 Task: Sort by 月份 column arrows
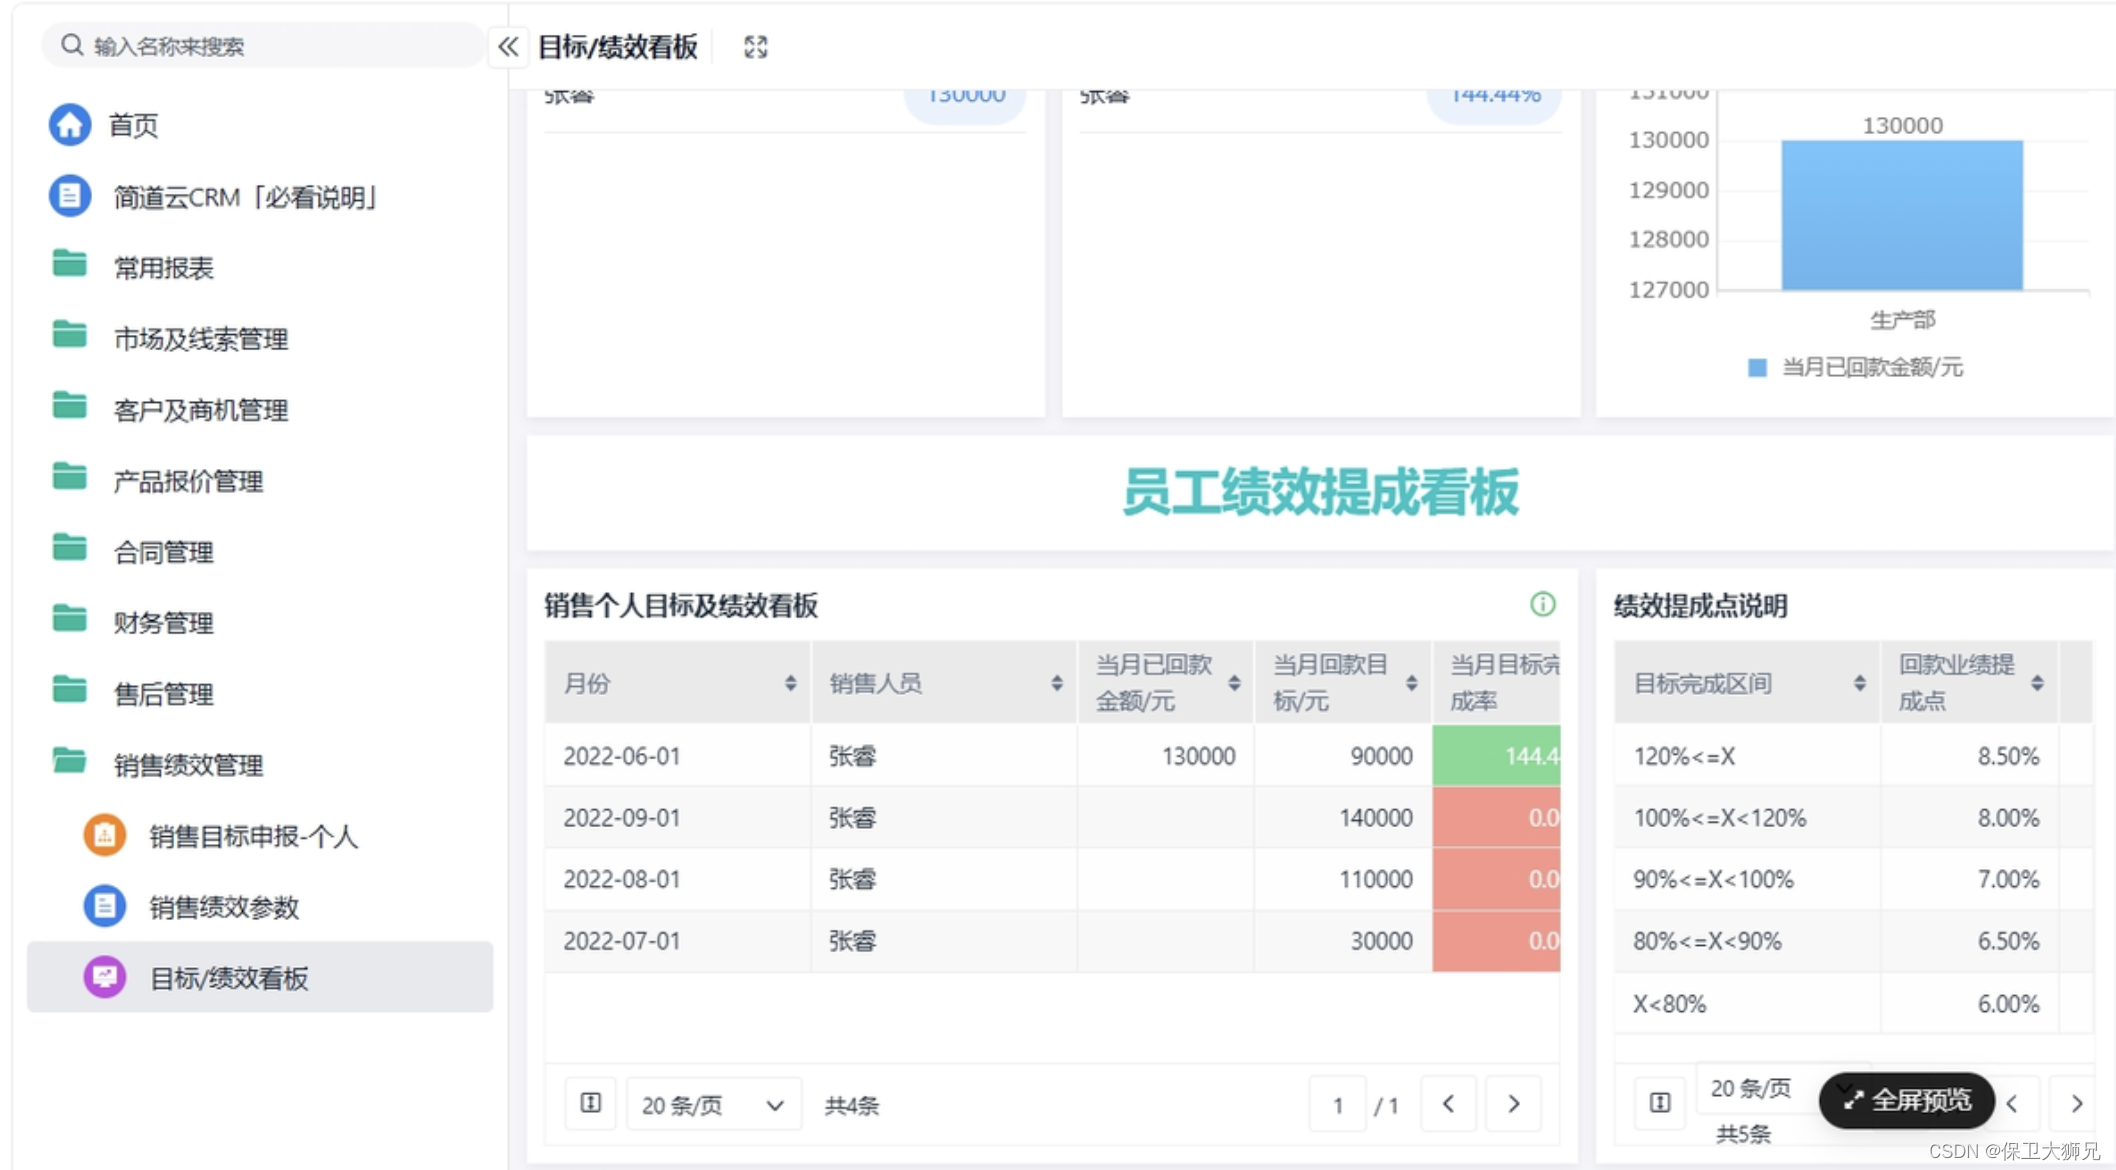[790, 683]
